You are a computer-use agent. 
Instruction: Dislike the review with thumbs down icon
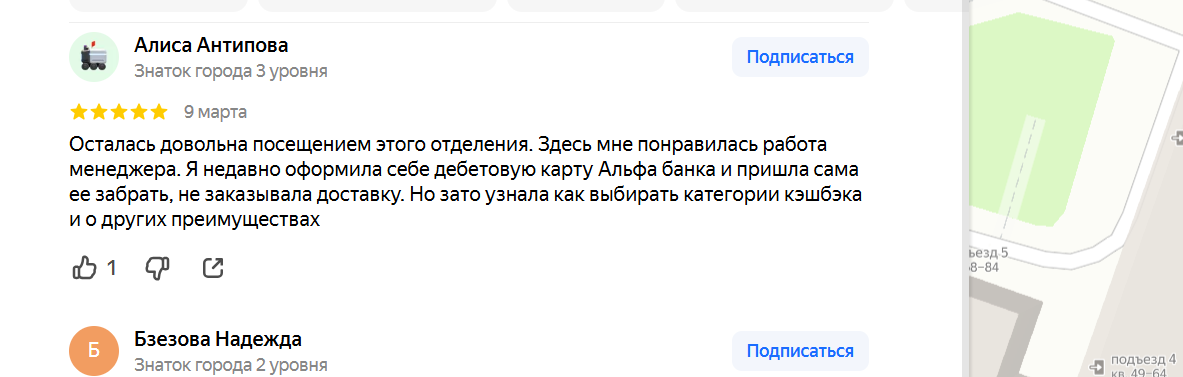point(158,268)
